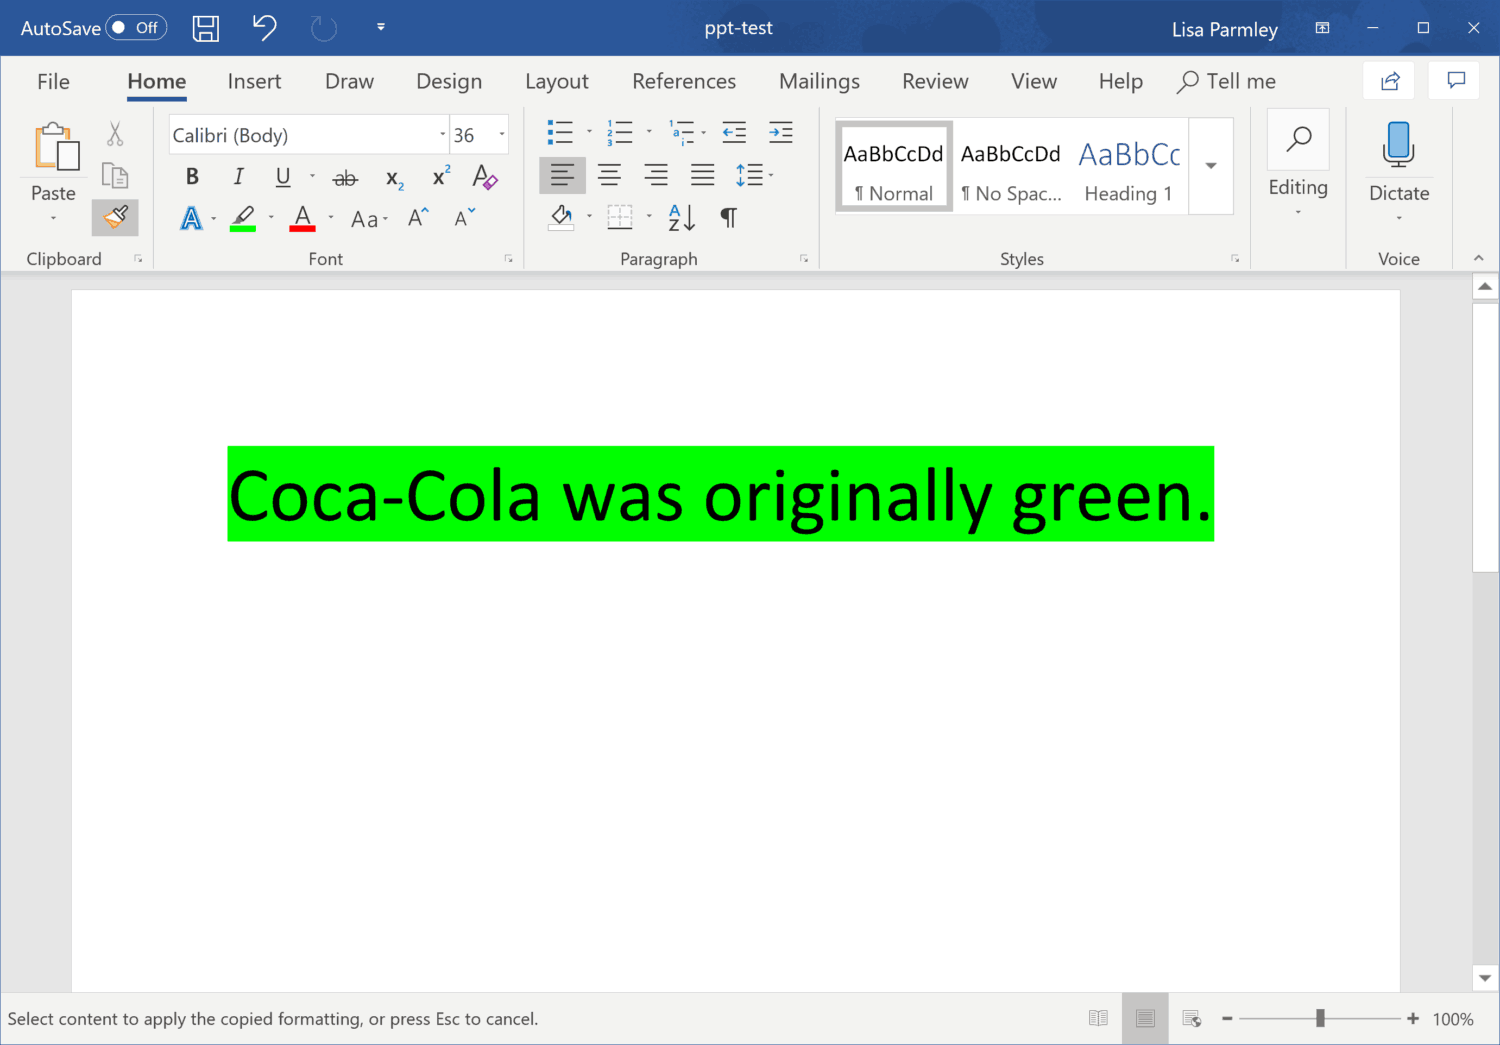Open Ribbon Display Options
The width and height of the screenshot is (1500, 1045).
(1322, 28)
